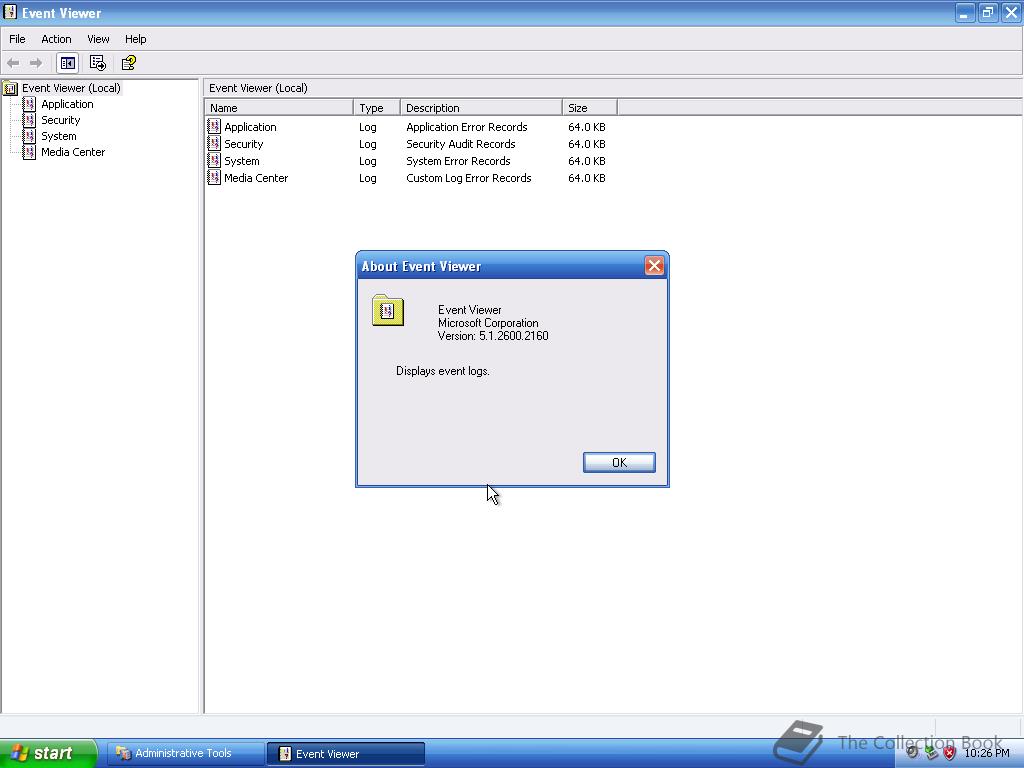Screen dimensions: 1024x768
Task: Click Security row icon in list pane
Action: pos(214,143)
